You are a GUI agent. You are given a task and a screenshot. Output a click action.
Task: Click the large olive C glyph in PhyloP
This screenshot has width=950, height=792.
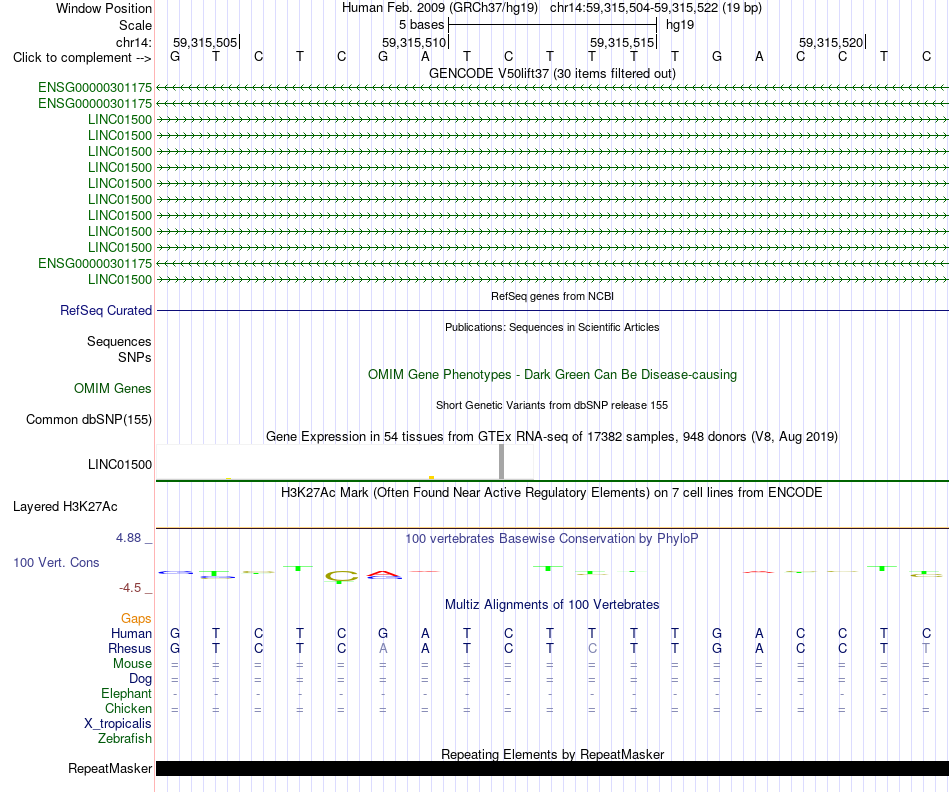point(341,576)
